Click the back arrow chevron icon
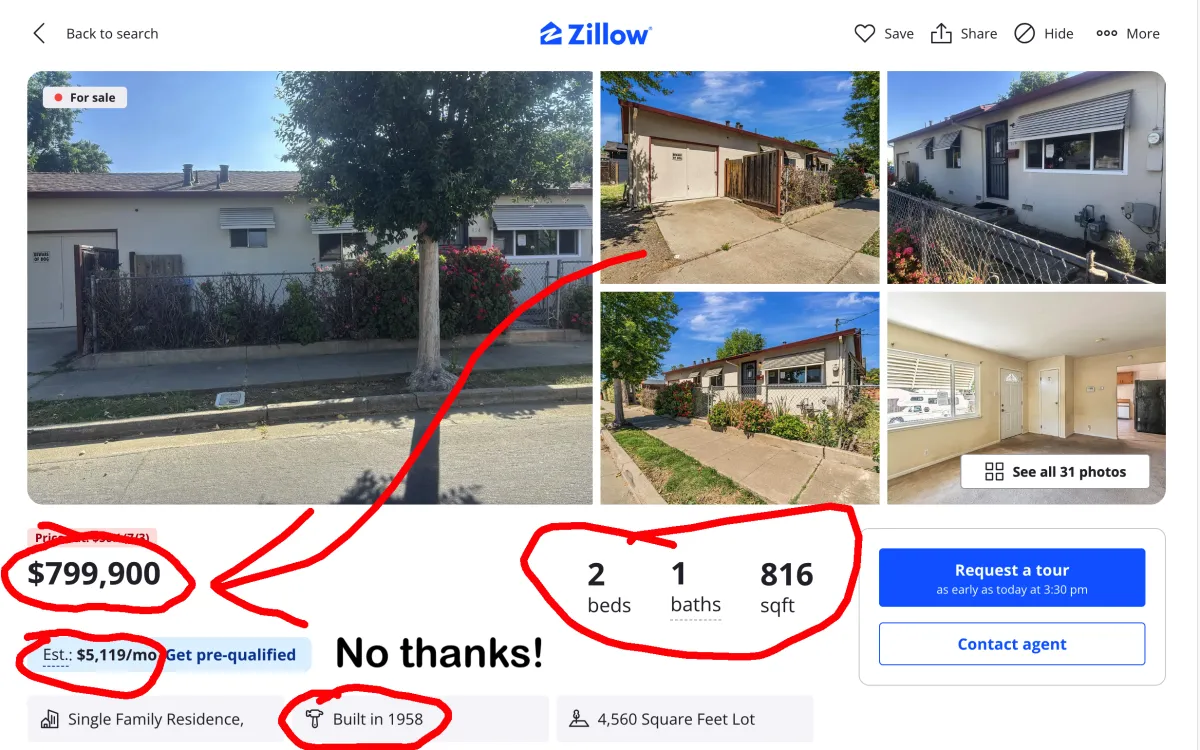This screenshot has width=1200, height=750. pyautogui.click(x=39, y=34)
